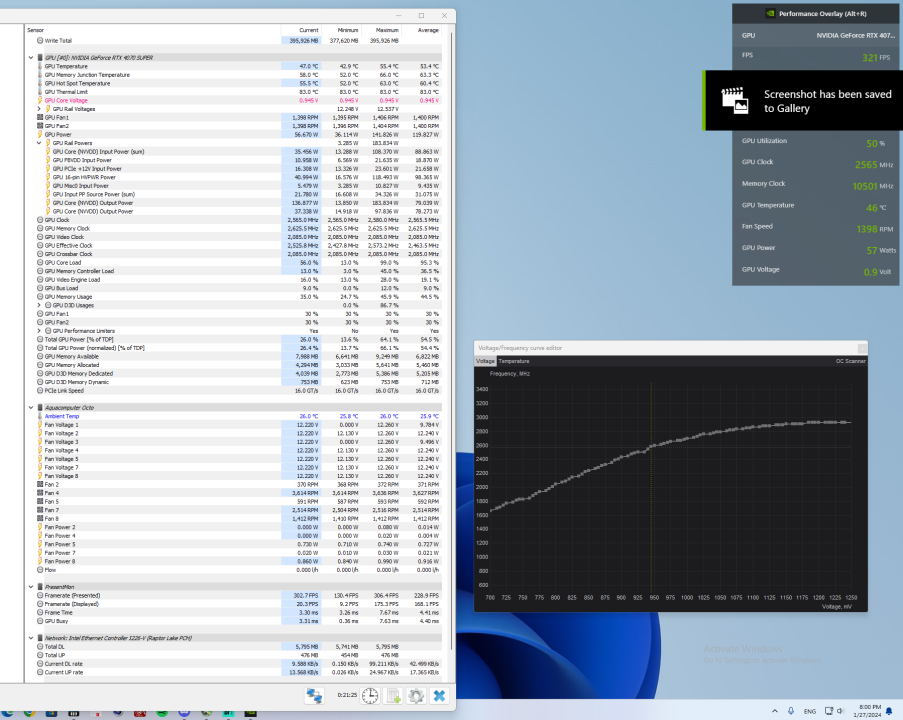This screenshot has width=903, height=720.
Task: Click the microphone icon in system tray
Action: click(791, 709)
